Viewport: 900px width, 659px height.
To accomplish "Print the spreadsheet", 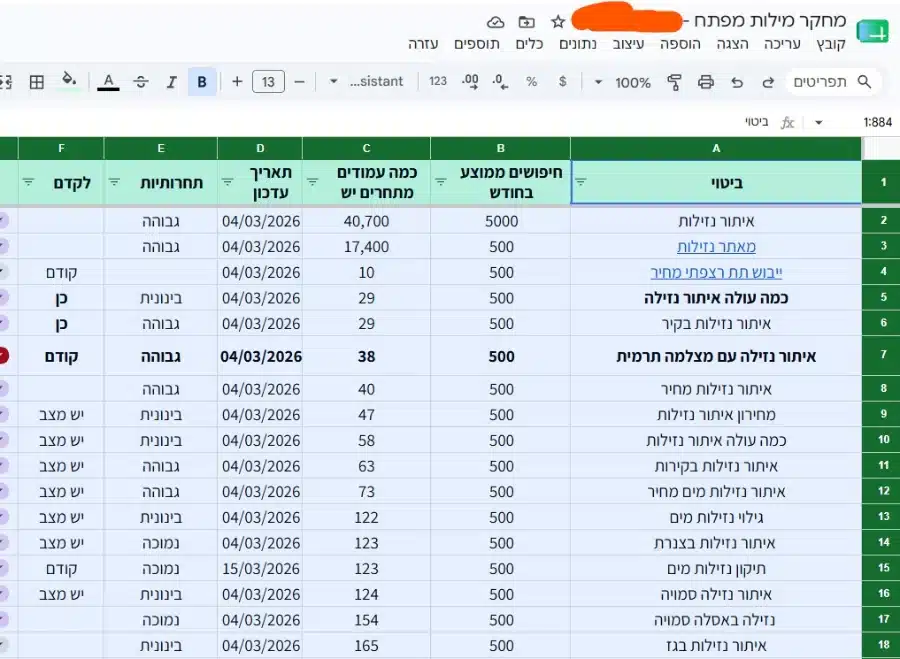I will click(x=705, y=82).
